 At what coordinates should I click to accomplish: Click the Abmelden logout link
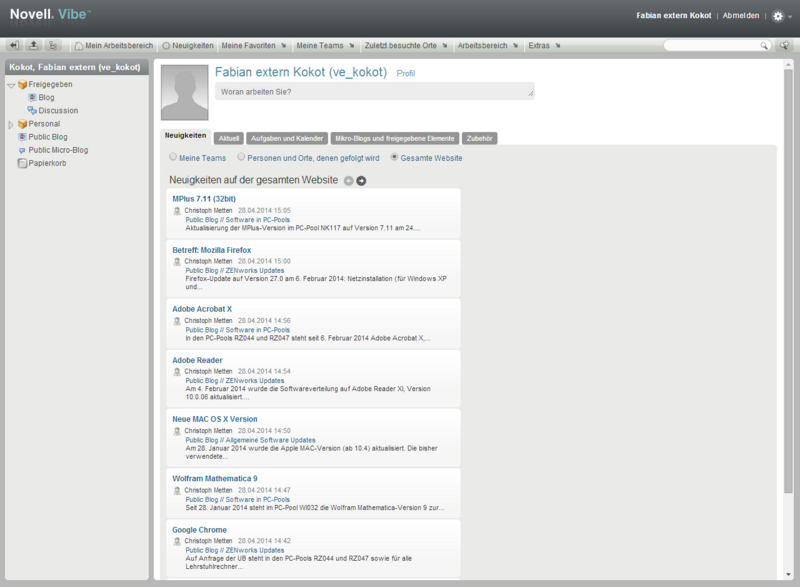pos(741,16)
